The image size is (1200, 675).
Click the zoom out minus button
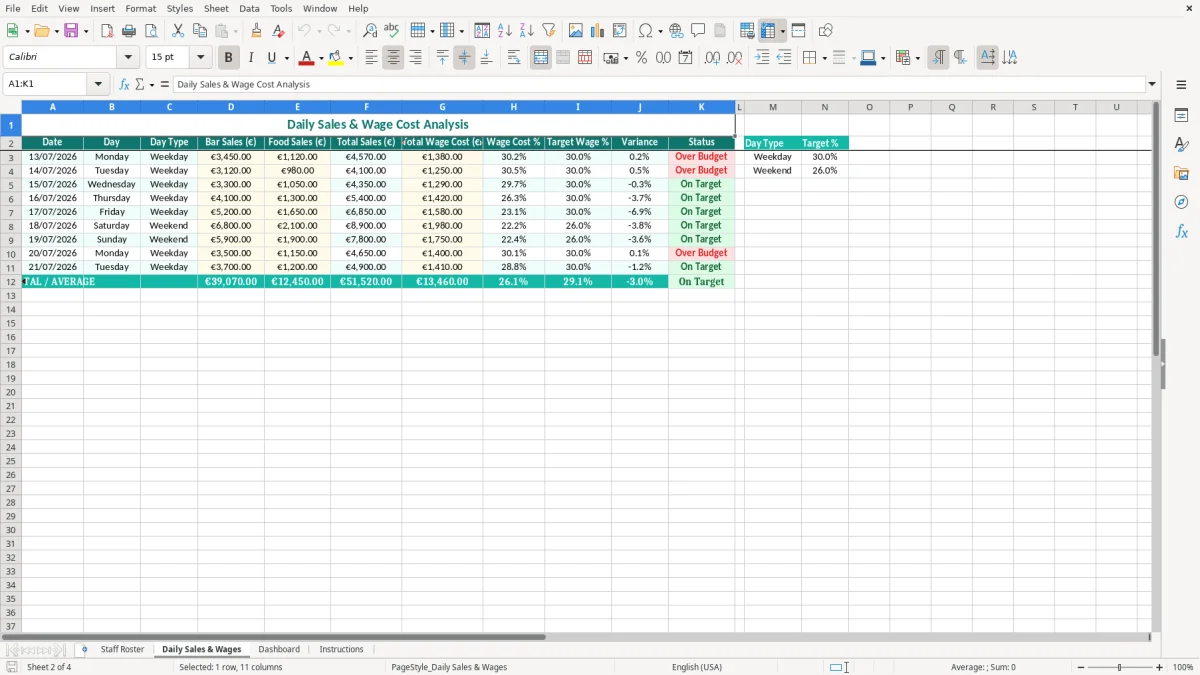tap(1081, 667)
